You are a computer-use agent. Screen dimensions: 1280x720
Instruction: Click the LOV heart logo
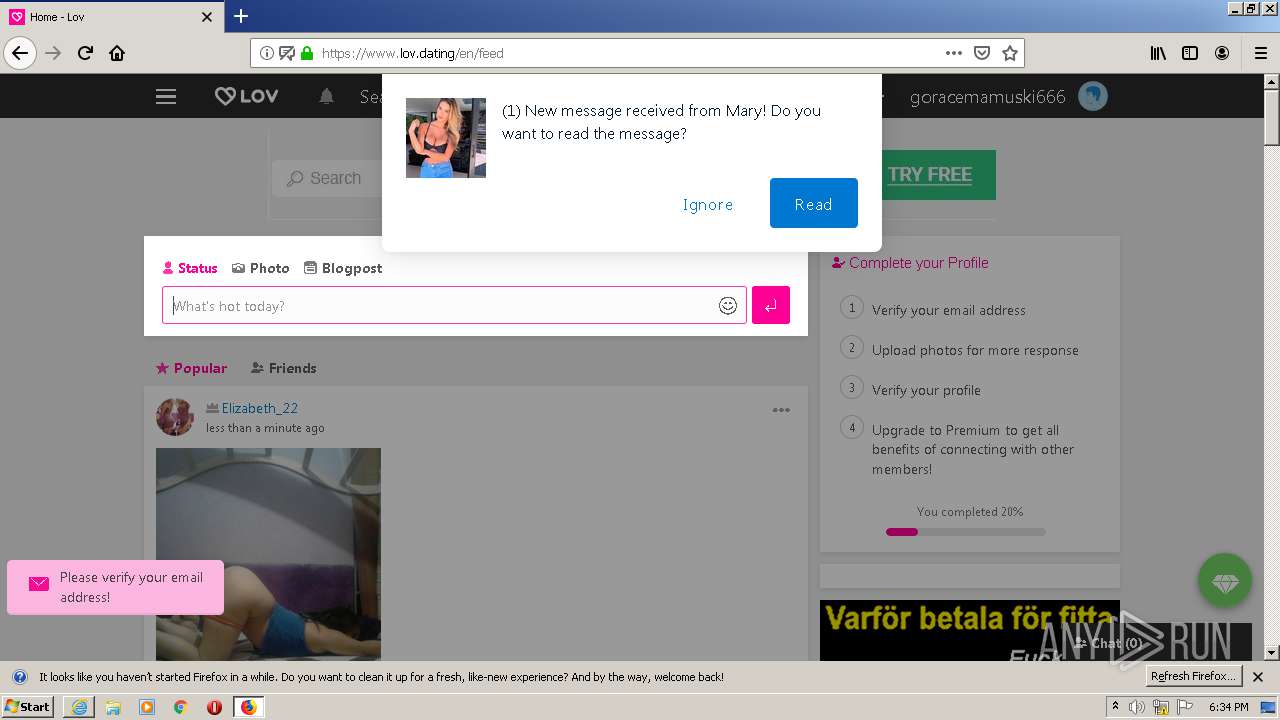click(247, 96)
